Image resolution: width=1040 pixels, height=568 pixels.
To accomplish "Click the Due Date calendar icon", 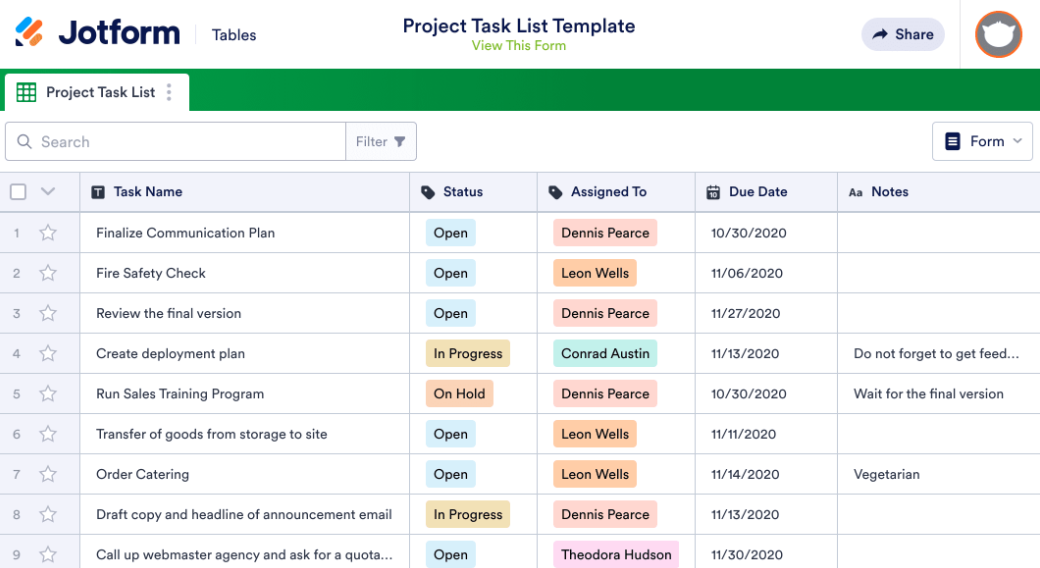I will (x=713, y=192).
